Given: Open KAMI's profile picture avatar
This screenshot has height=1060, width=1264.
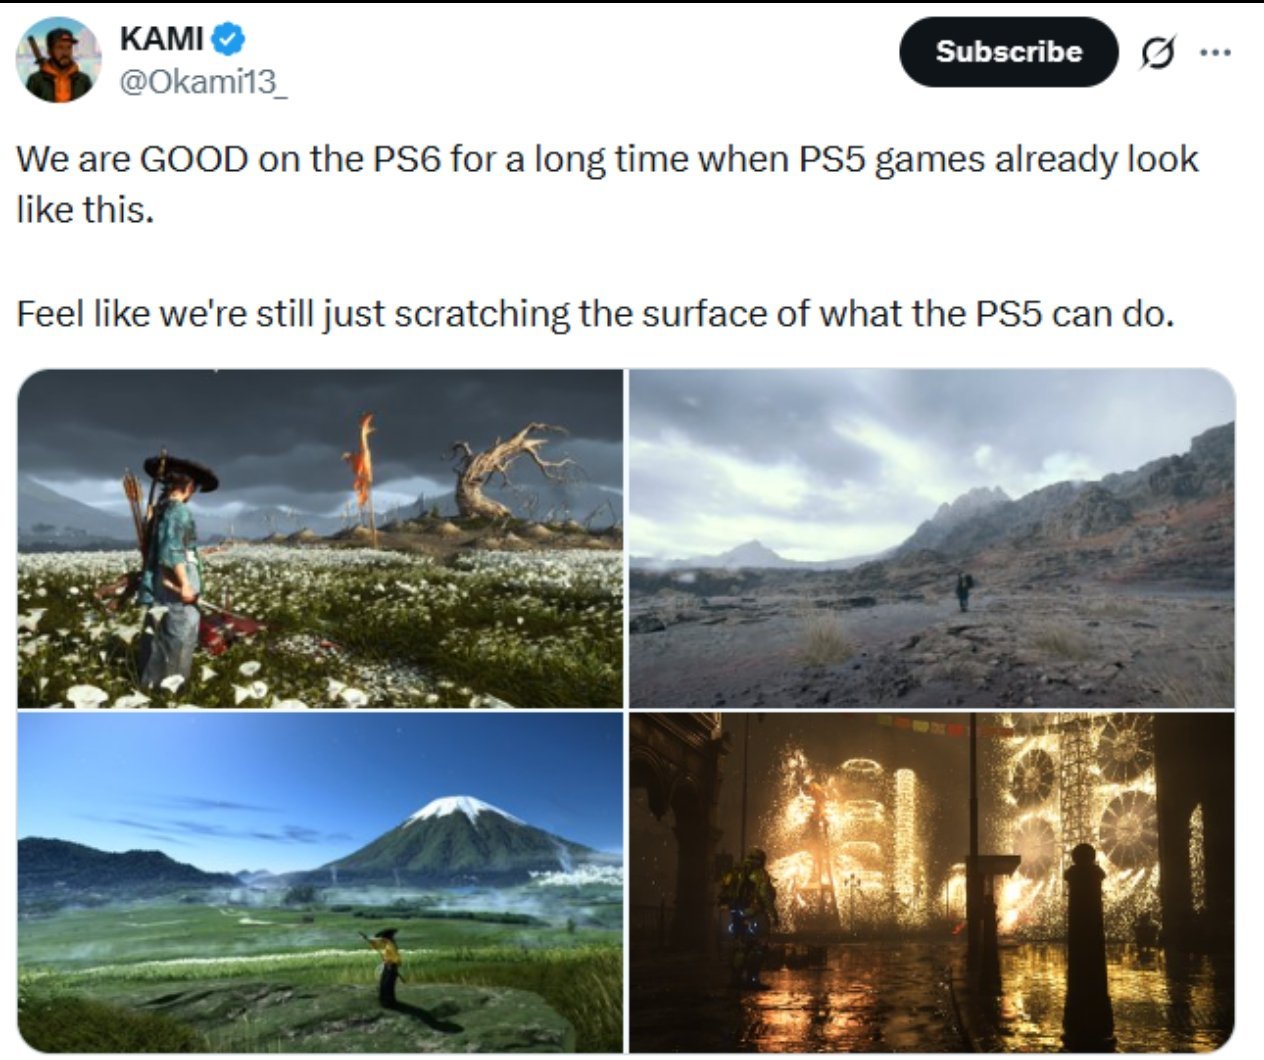Looking at the screenshot, I should pos(59,60).
